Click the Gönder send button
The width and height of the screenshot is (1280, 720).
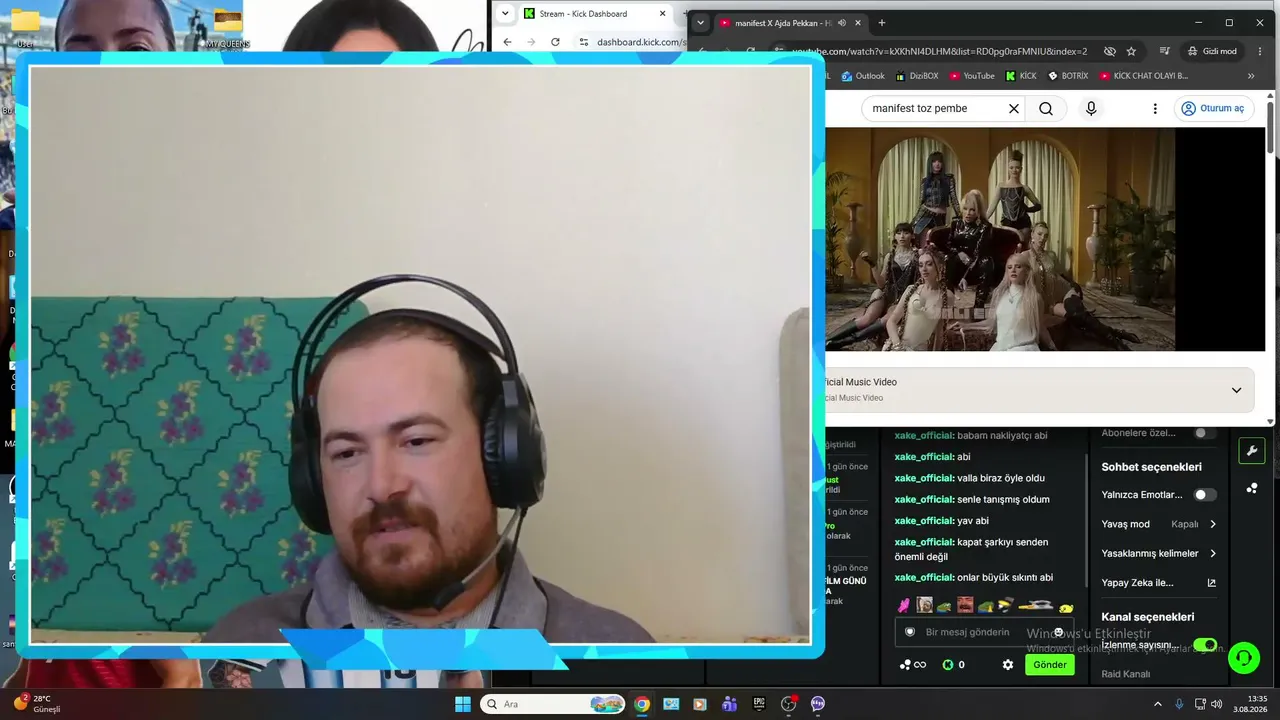1050,665
